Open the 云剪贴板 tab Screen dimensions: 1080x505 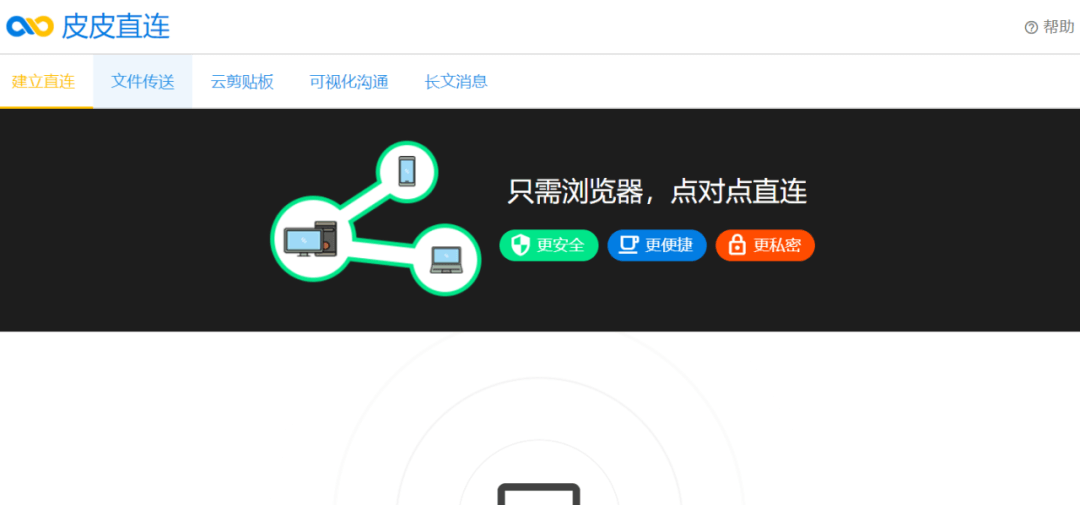click(242, 82)
